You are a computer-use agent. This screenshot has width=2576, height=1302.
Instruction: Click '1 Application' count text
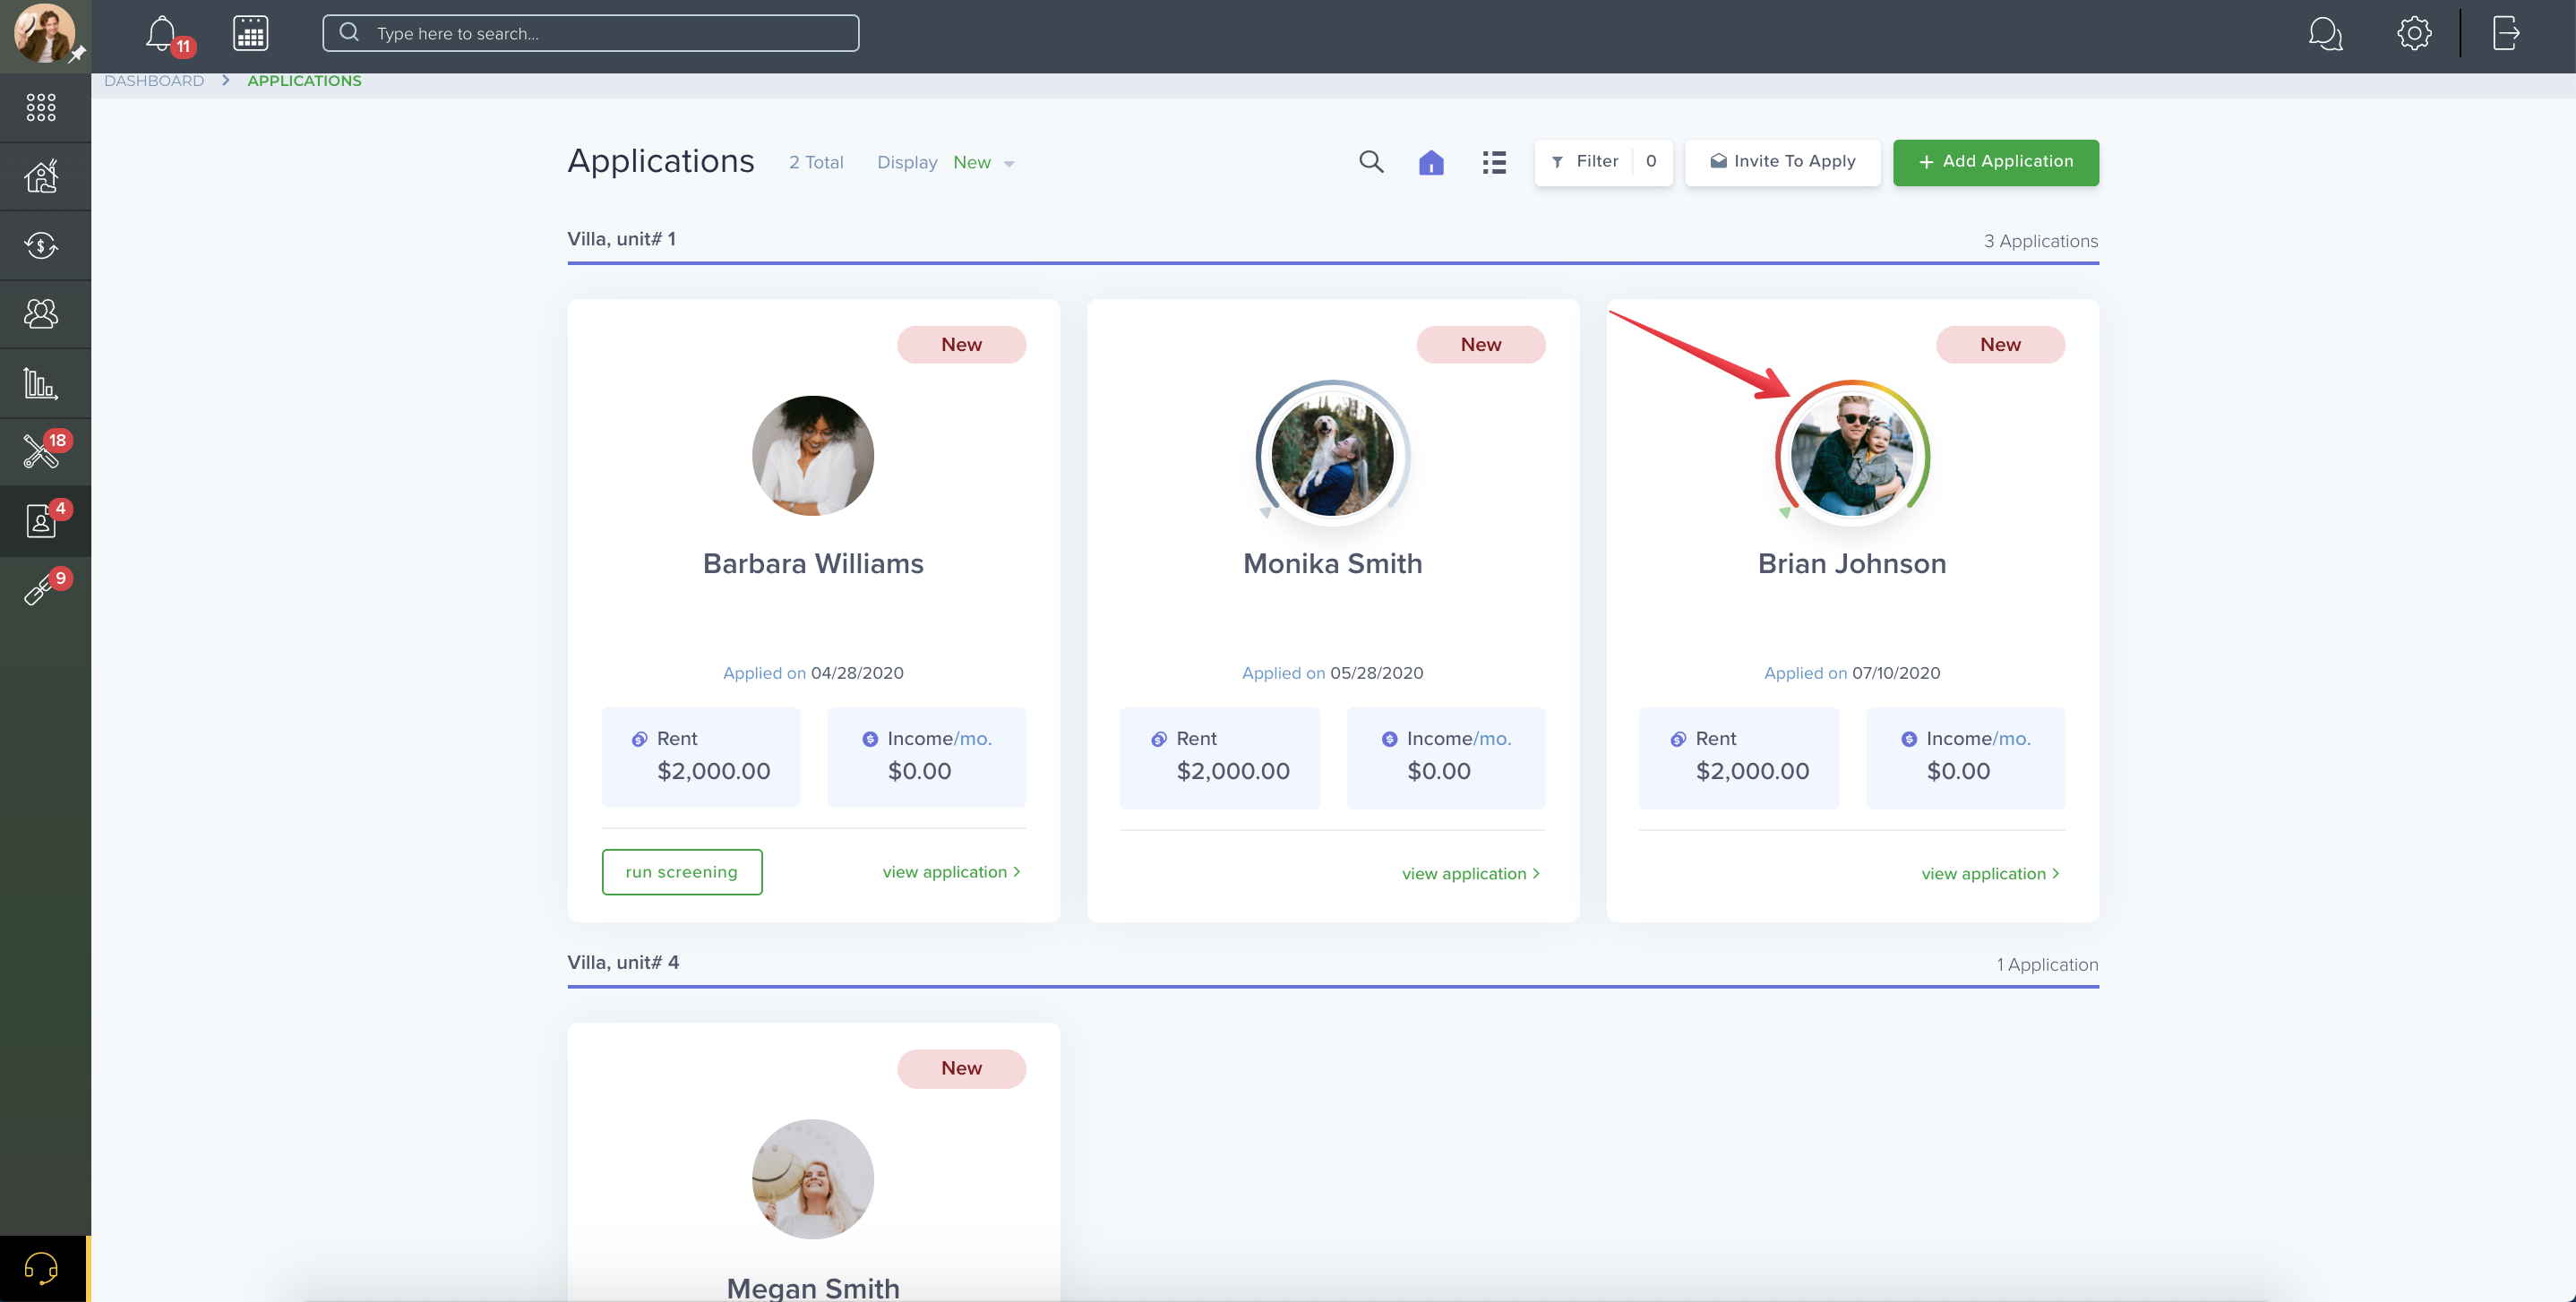click(2047, 965)
